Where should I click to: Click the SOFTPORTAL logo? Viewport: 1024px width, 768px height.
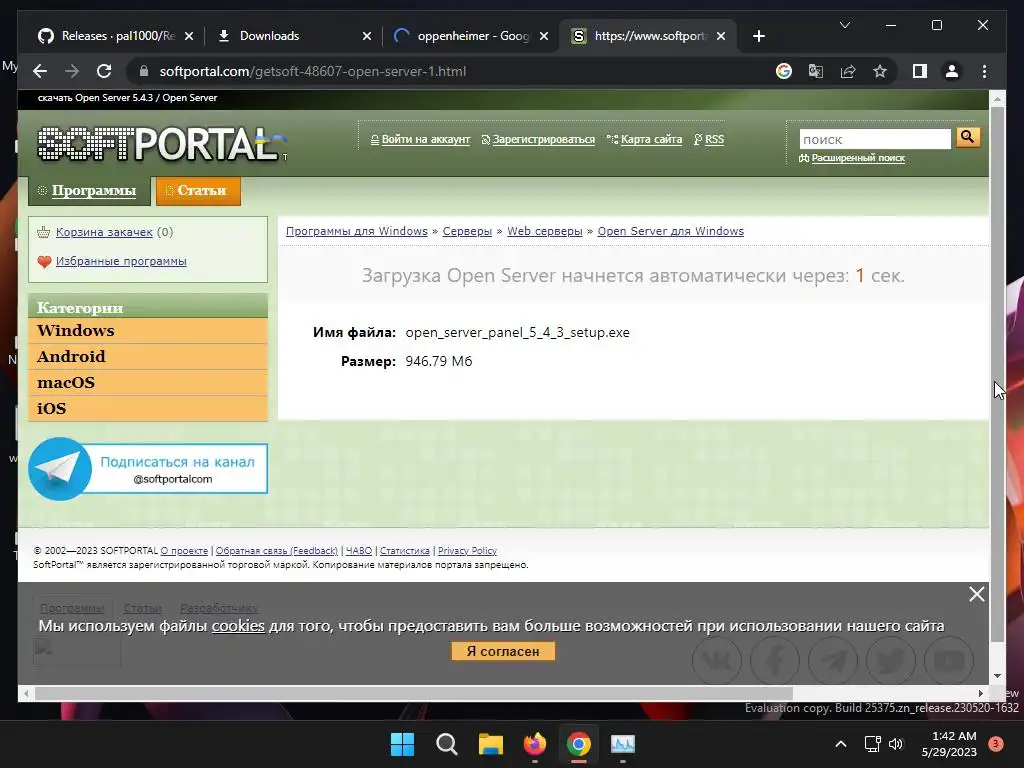click(x=162, y=144)
